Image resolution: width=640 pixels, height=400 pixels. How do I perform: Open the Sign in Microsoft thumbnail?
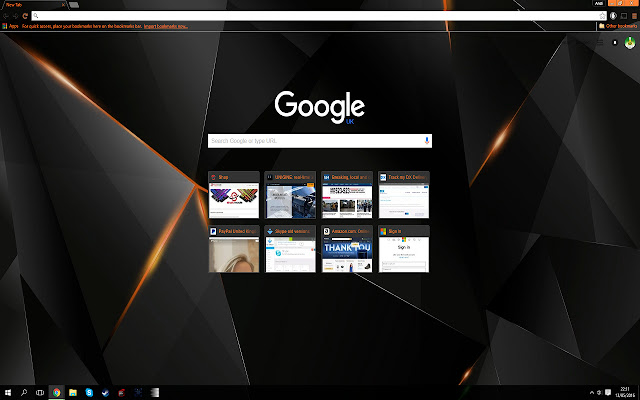click(404, 249)
